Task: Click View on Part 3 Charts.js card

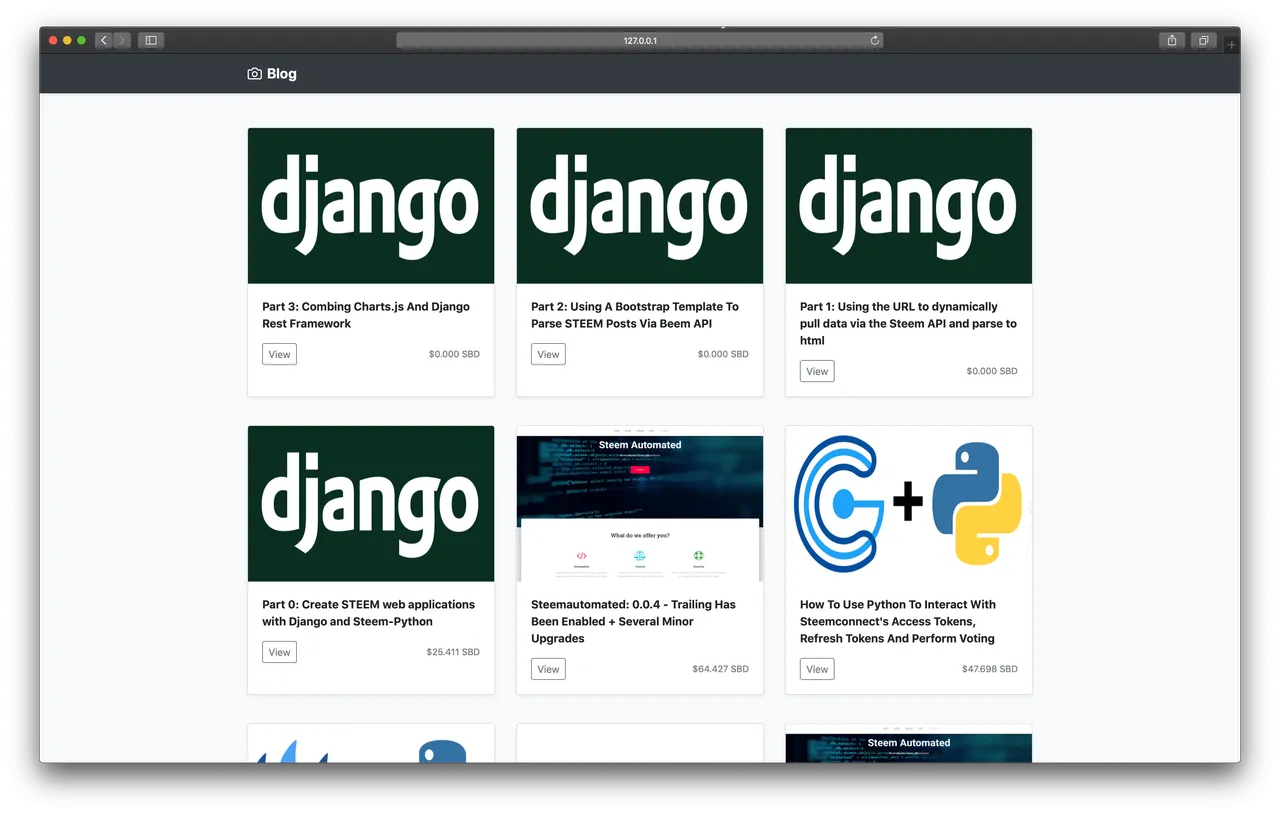Action: (279, 354)
